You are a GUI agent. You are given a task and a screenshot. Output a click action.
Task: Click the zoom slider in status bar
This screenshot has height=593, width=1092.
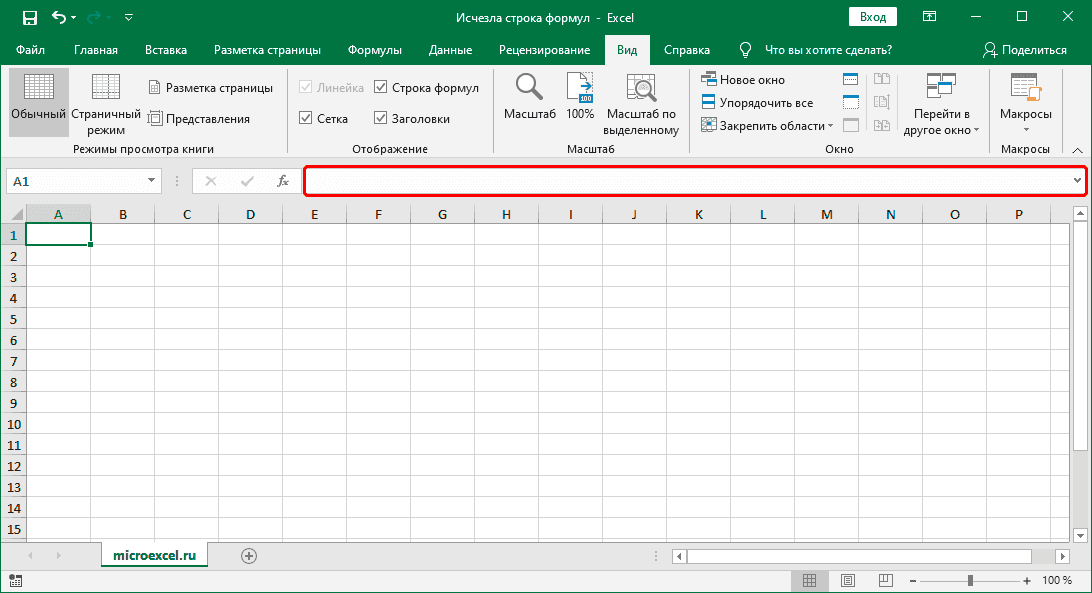pos(970,581)
